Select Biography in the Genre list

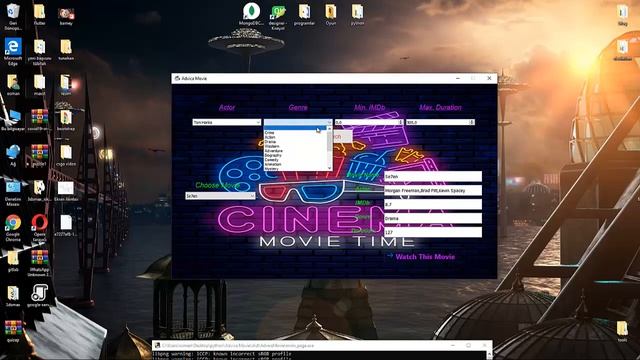296,155
